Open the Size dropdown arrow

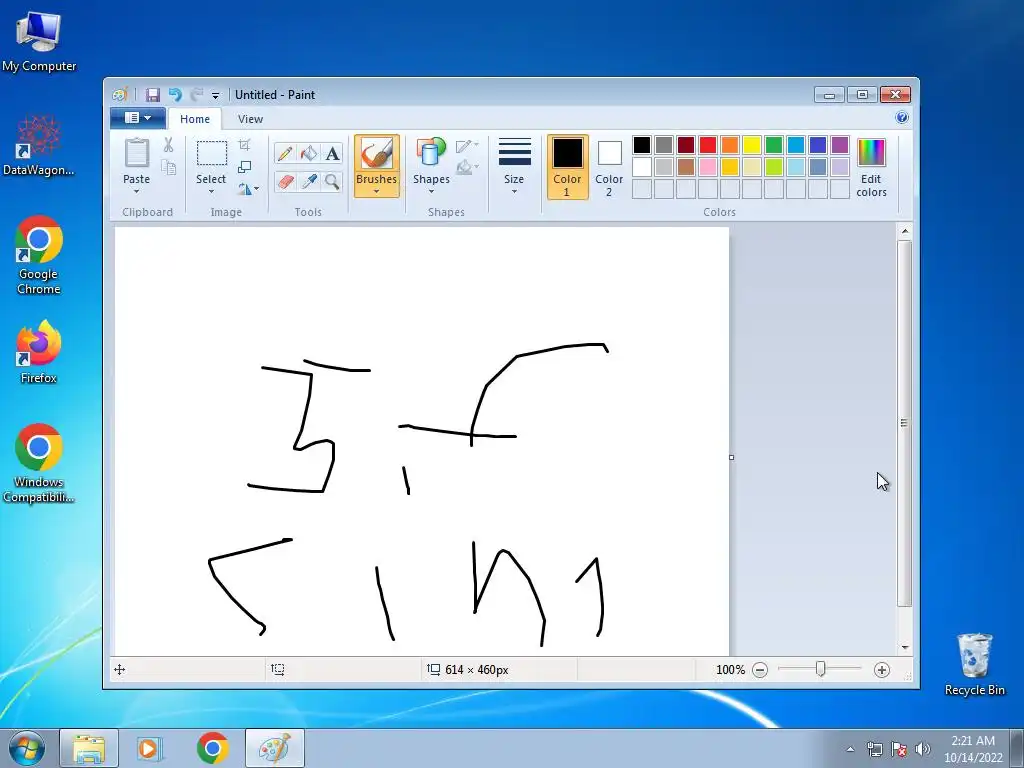(514, 192)
